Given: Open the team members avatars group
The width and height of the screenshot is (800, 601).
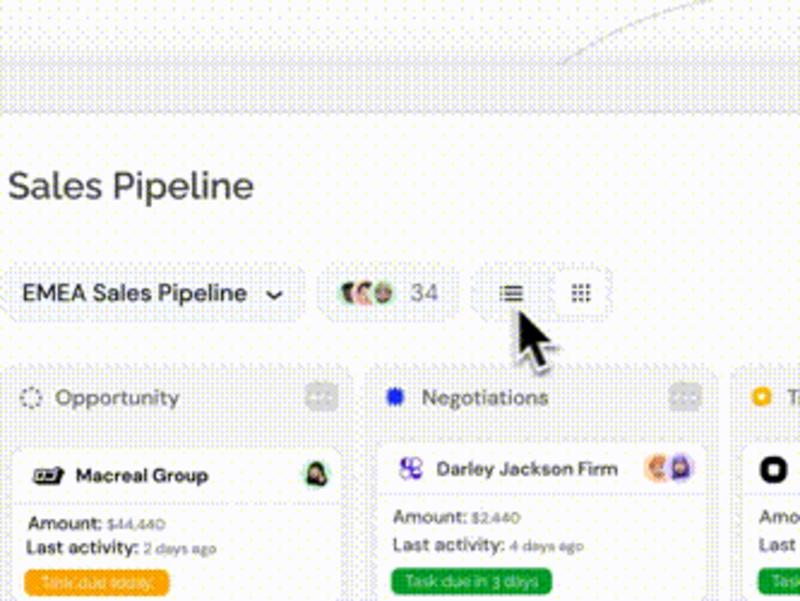Looking at the screenshot, I should (x=368, y=293).
